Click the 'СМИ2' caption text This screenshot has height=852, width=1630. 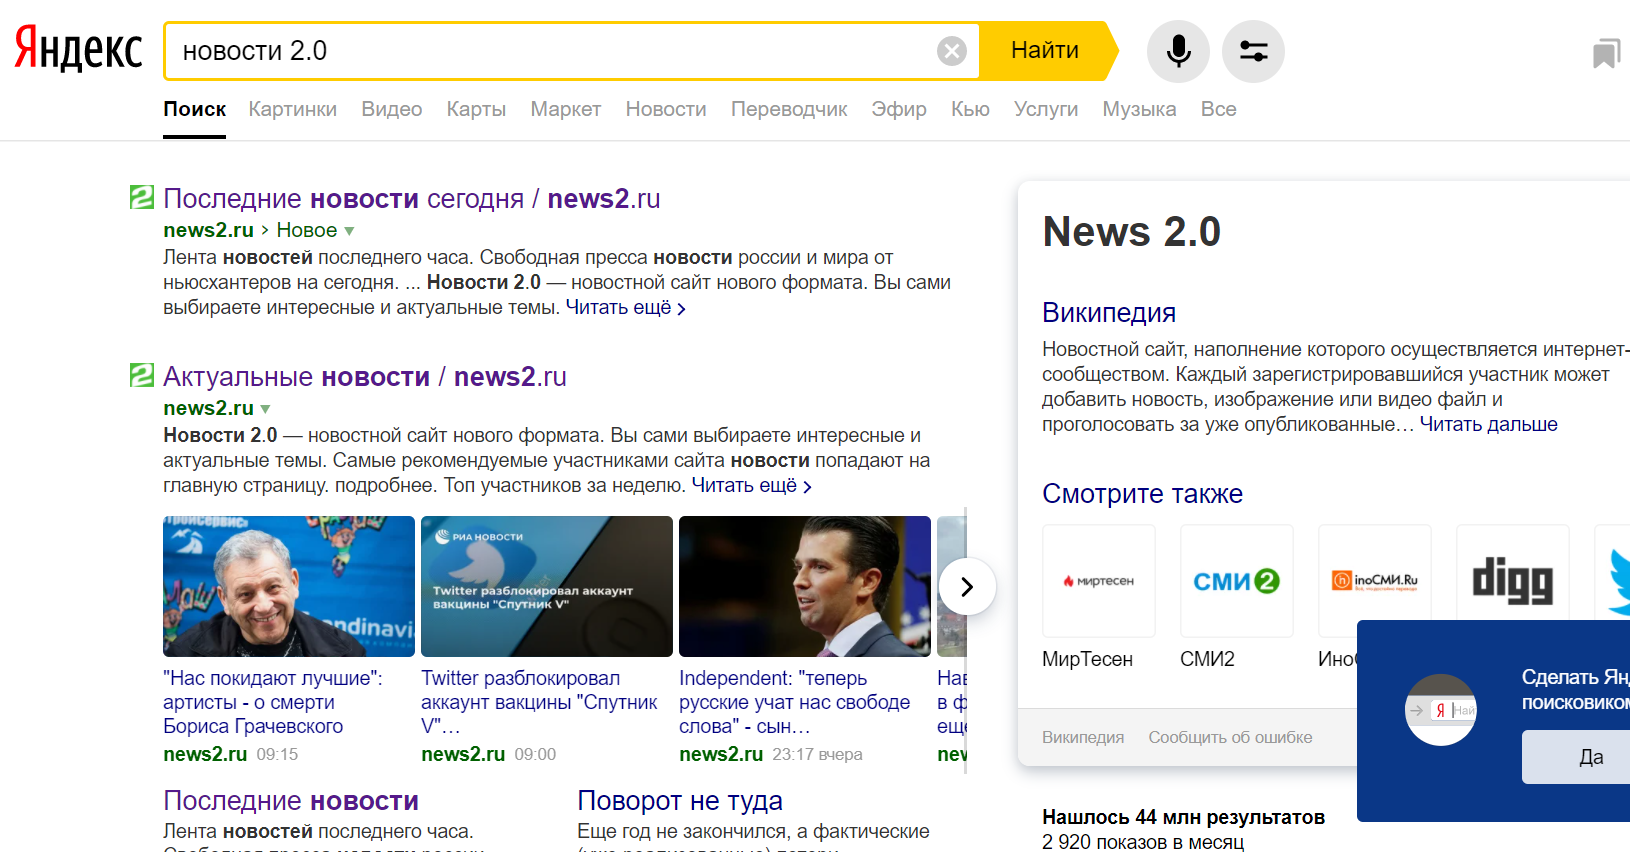pos(1207,659)
